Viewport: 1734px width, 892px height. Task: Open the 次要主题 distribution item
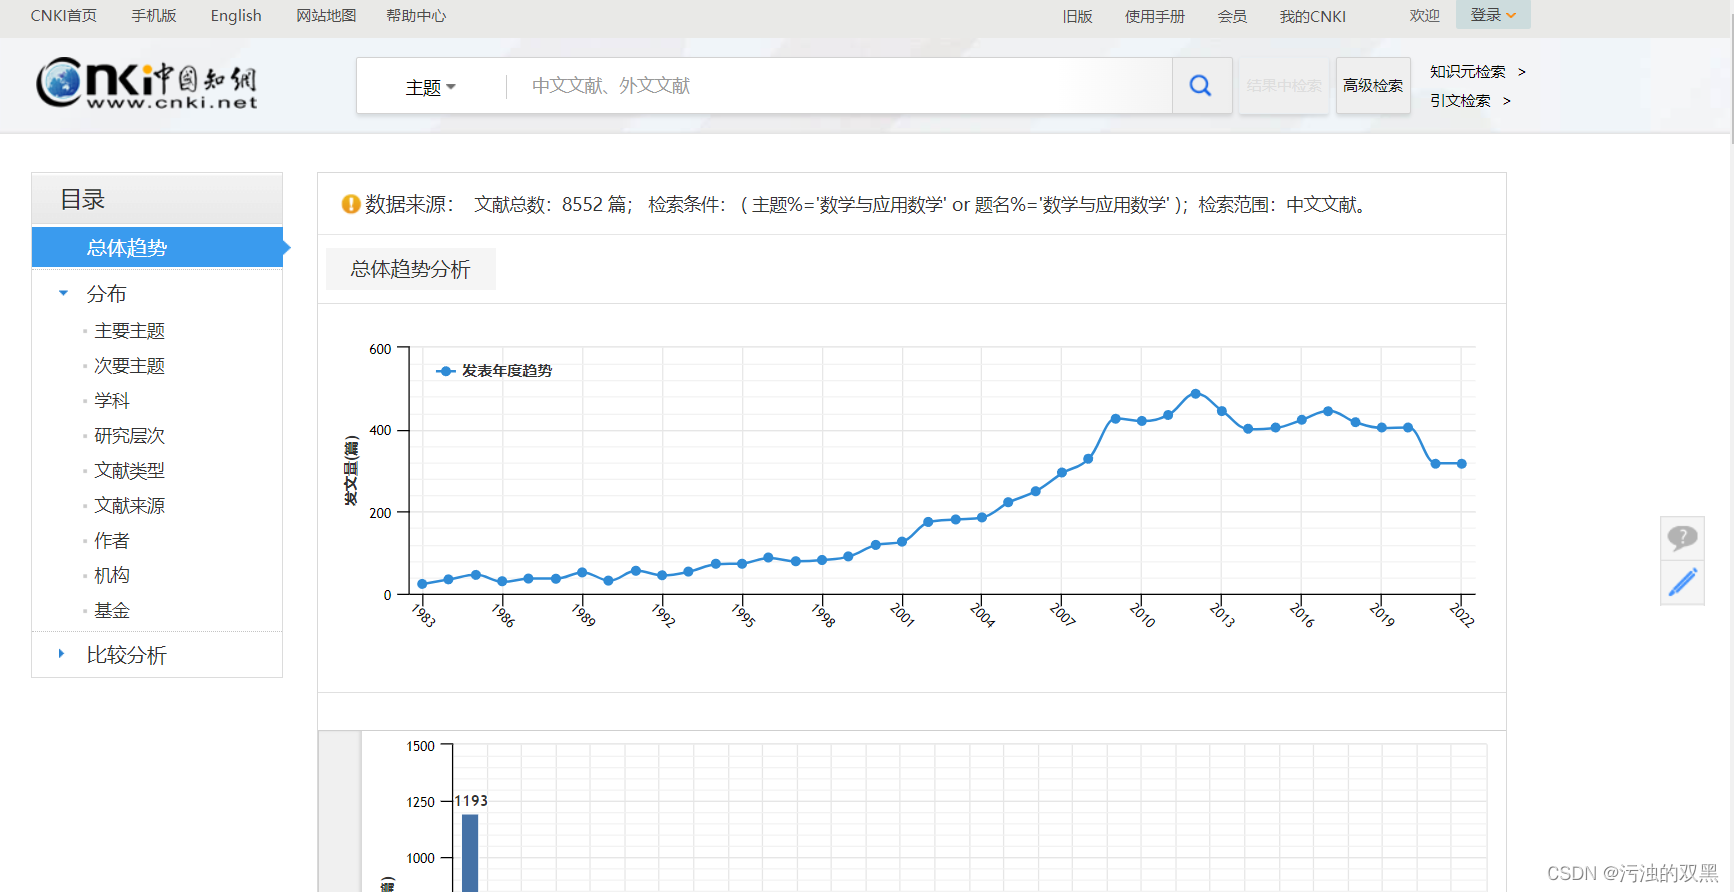(129, 365)
